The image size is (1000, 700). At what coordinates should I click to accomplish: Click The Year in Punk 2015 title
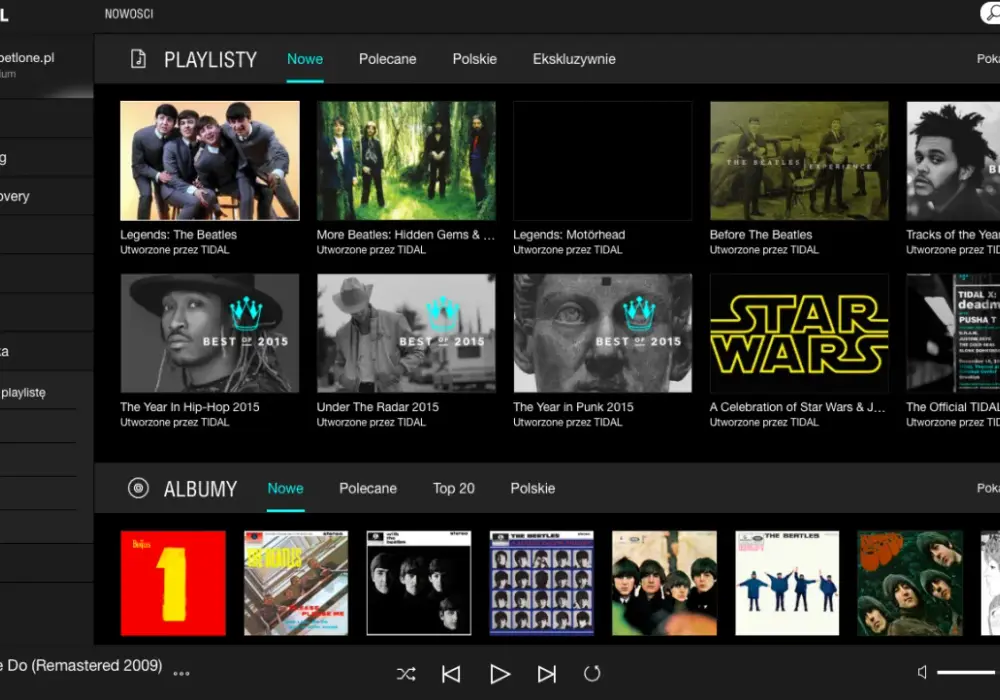(x=573, y=407)
